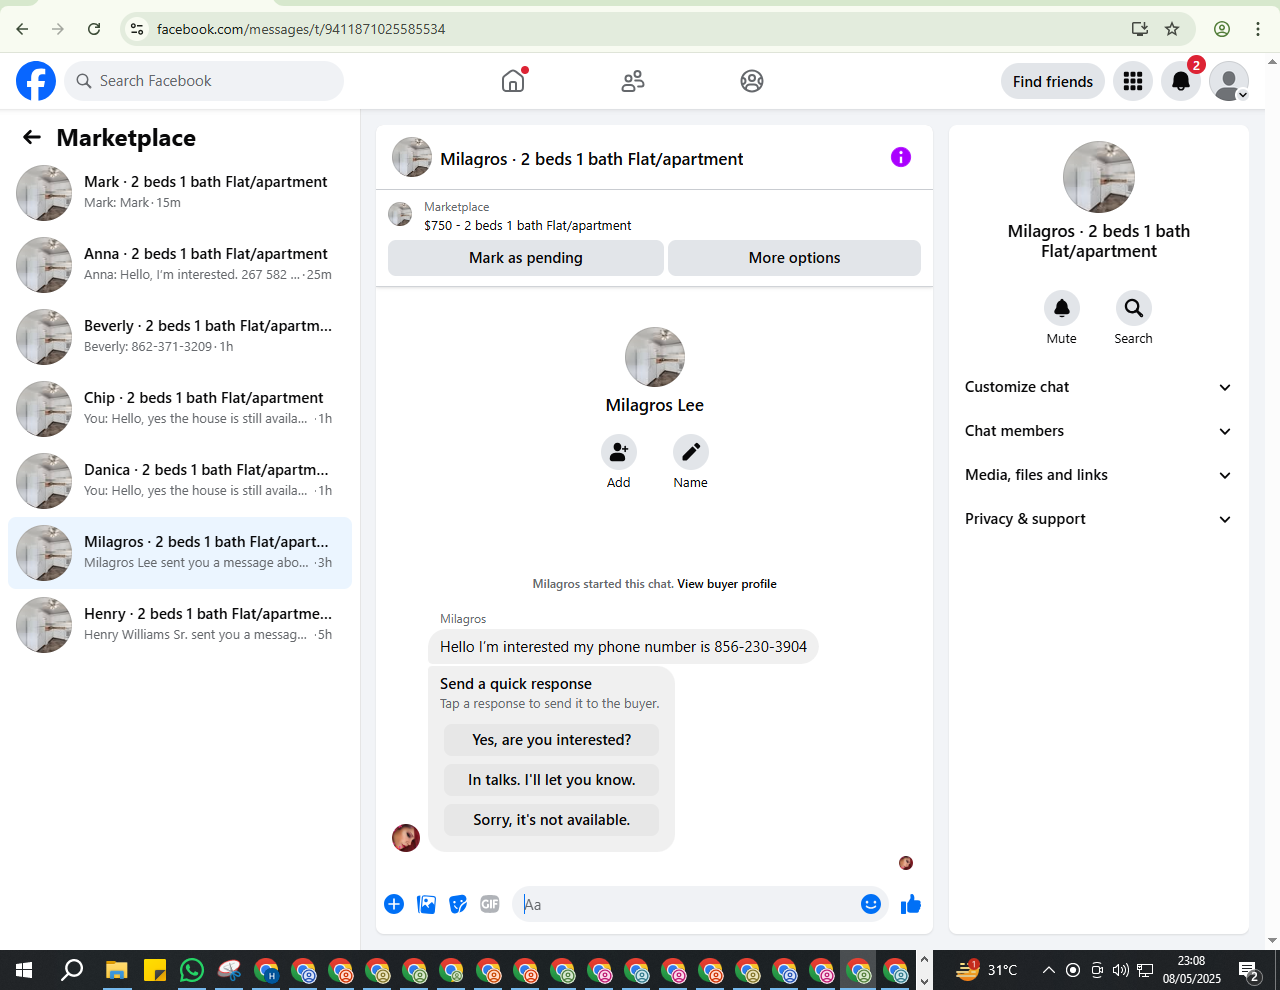This screenshot has width=1280, height=990.
Task: Open Anna's conversation in Marketplace list
Action: pos(180,265)
